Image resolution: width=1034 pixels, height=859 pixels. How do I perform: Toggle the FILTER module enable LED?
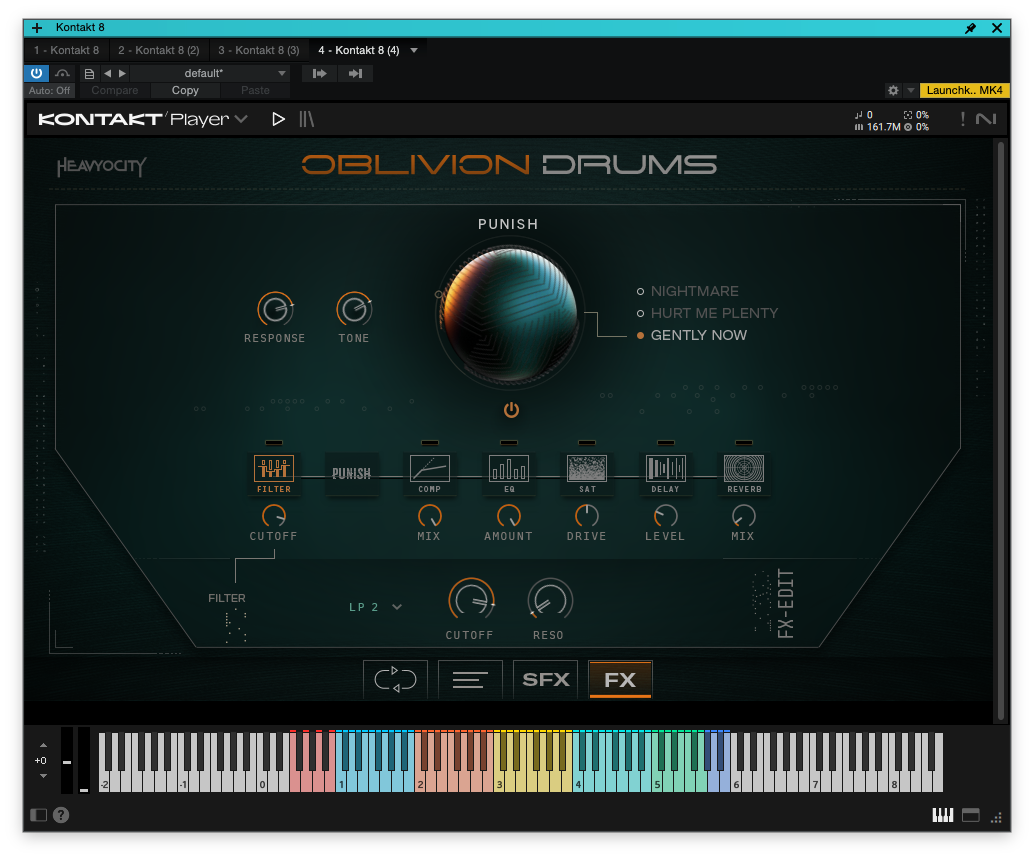(x=274, y=443)
